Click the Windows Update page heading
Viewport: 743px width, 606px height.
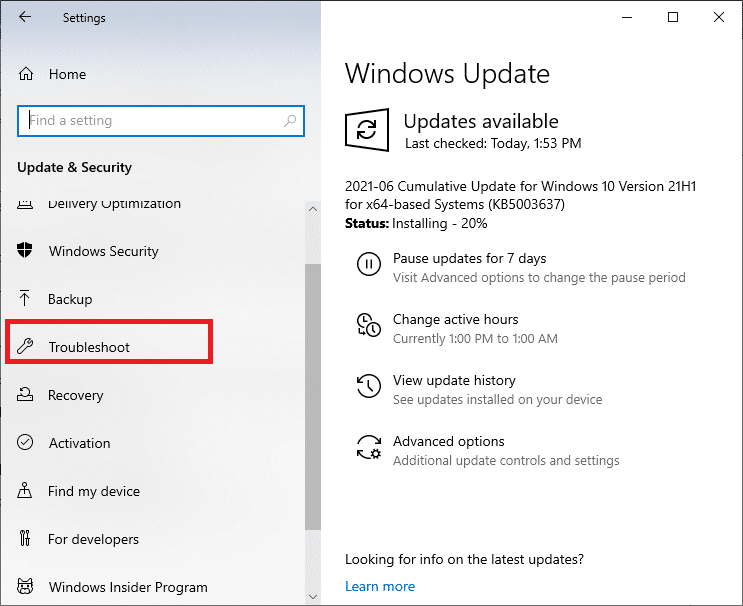[x=447, y=74]
